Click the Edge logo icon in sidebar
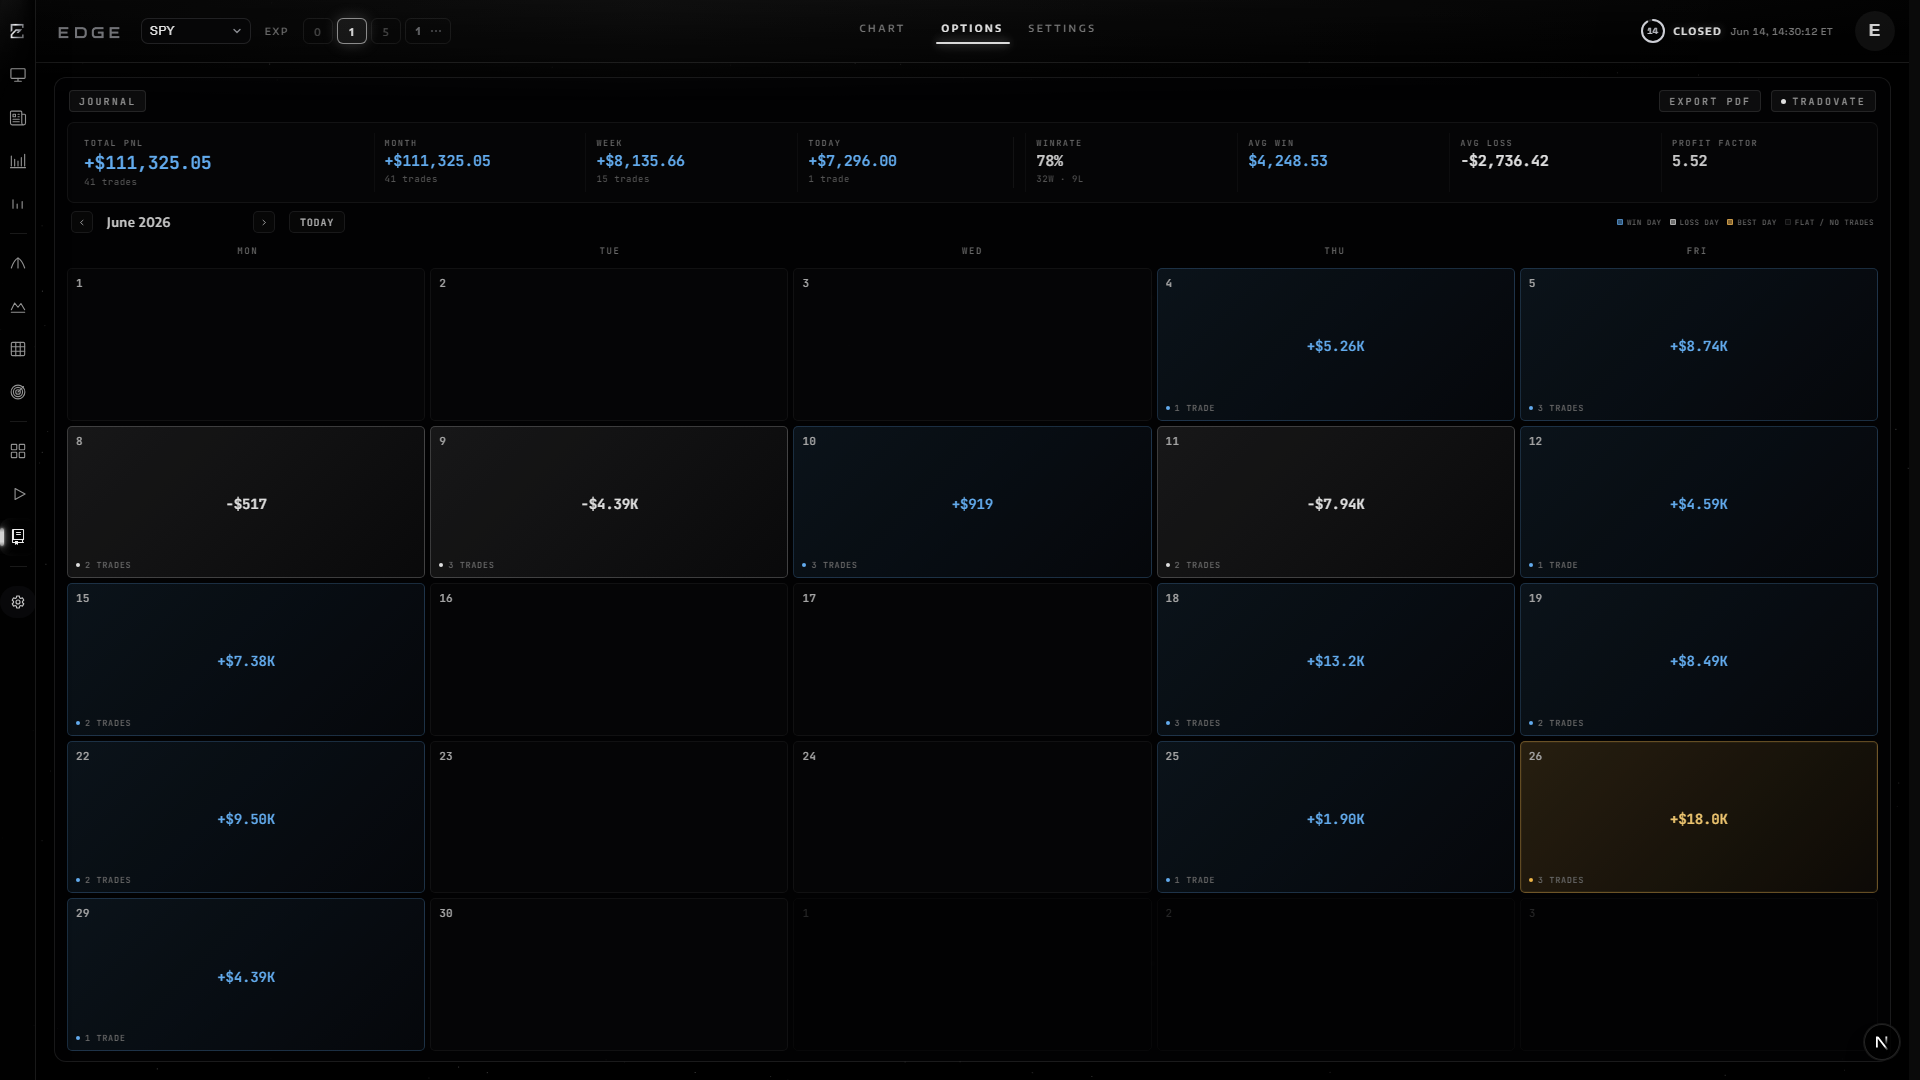 click(x=17, y=32)
